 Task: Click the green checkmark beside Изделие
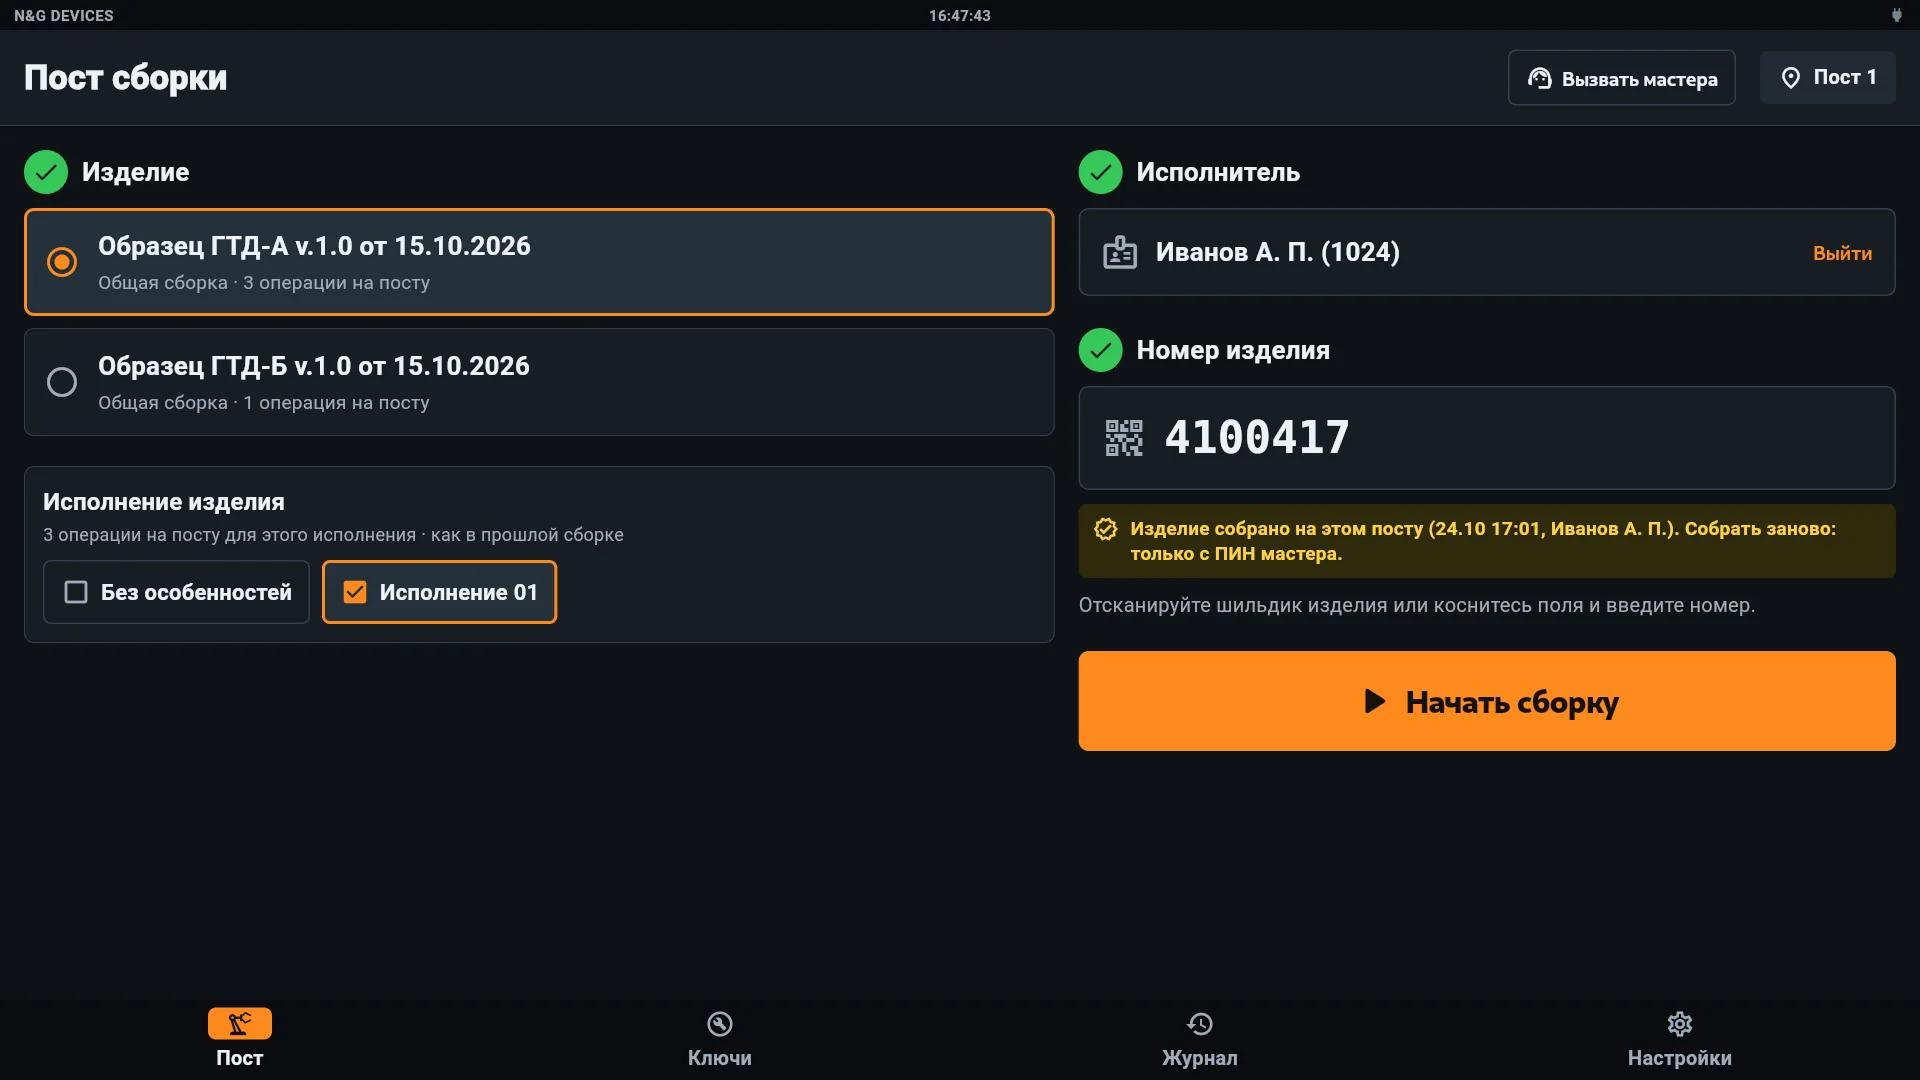click(46, 172)
